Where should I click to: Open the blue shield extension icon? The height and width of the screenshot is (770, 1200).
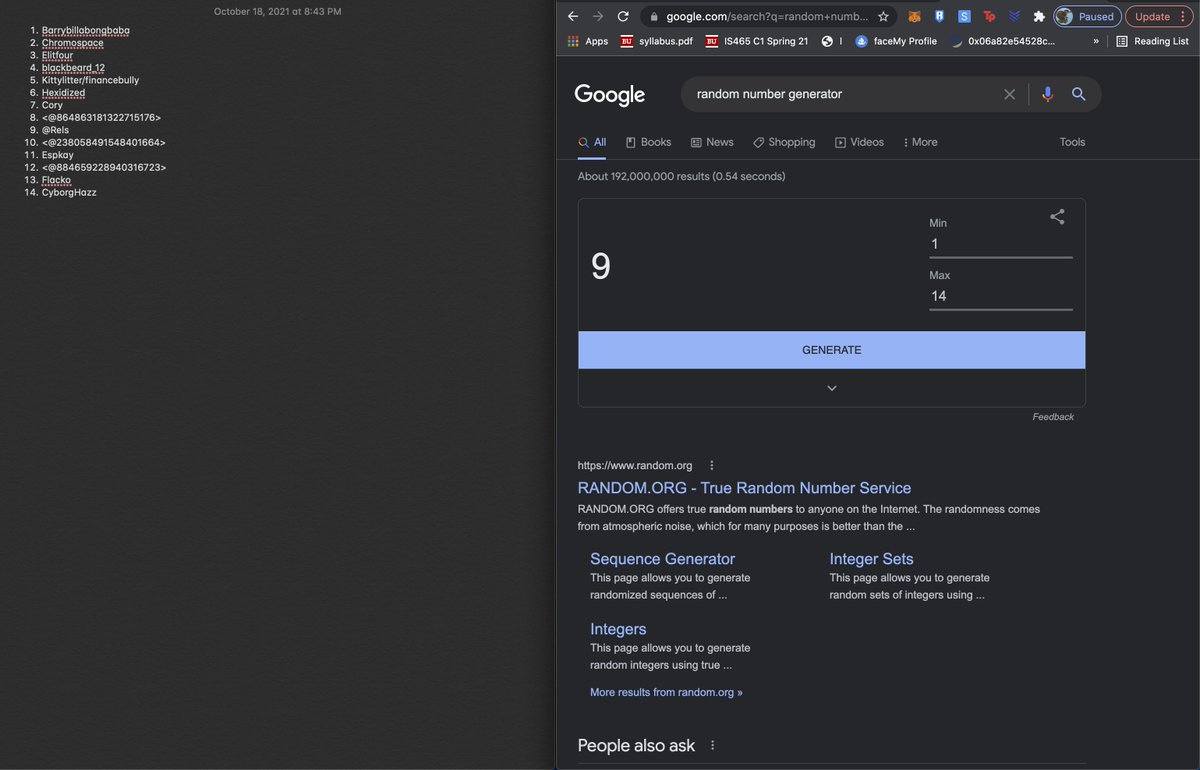[940, 16]
